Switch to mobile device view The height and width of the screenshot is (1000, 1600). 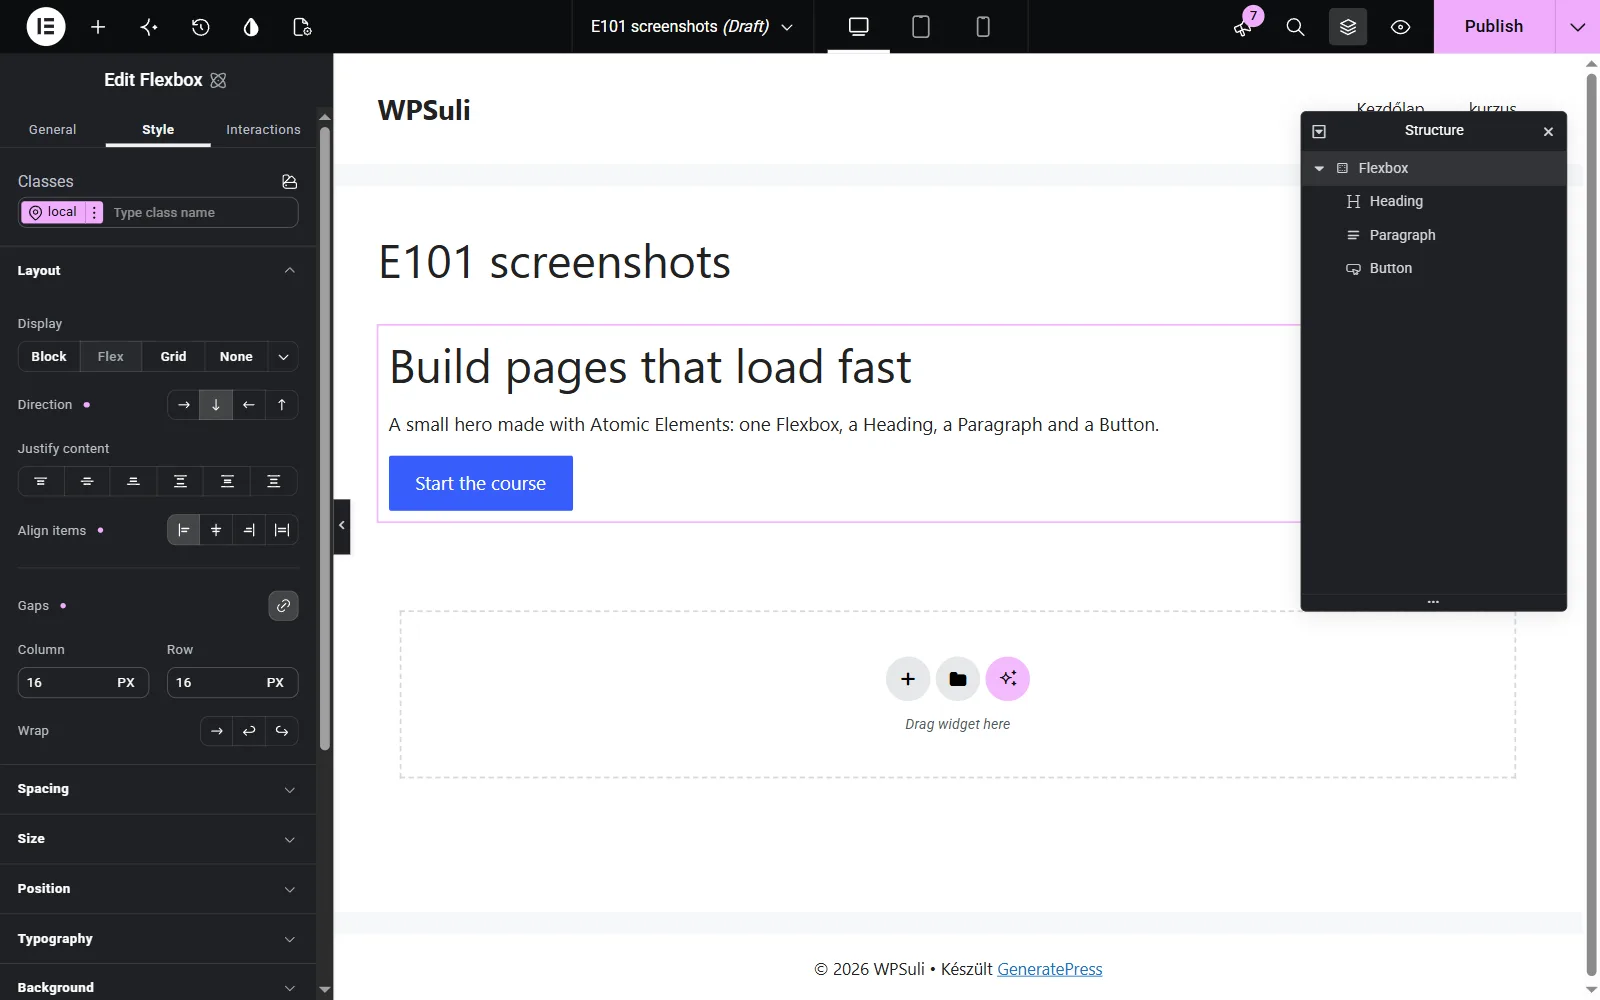pyautogui.click(x=983, y=27)
